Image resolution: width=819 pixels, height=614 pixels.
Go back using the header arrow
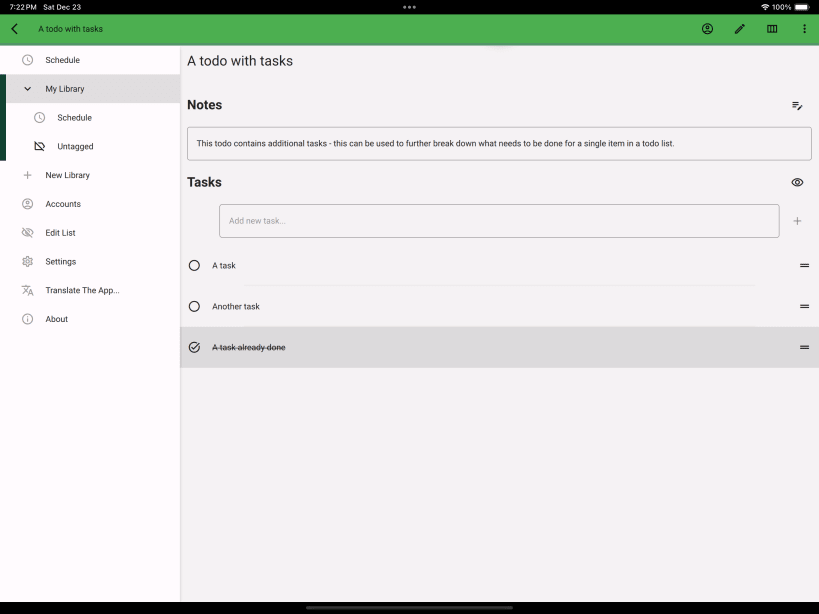(15, 29)
